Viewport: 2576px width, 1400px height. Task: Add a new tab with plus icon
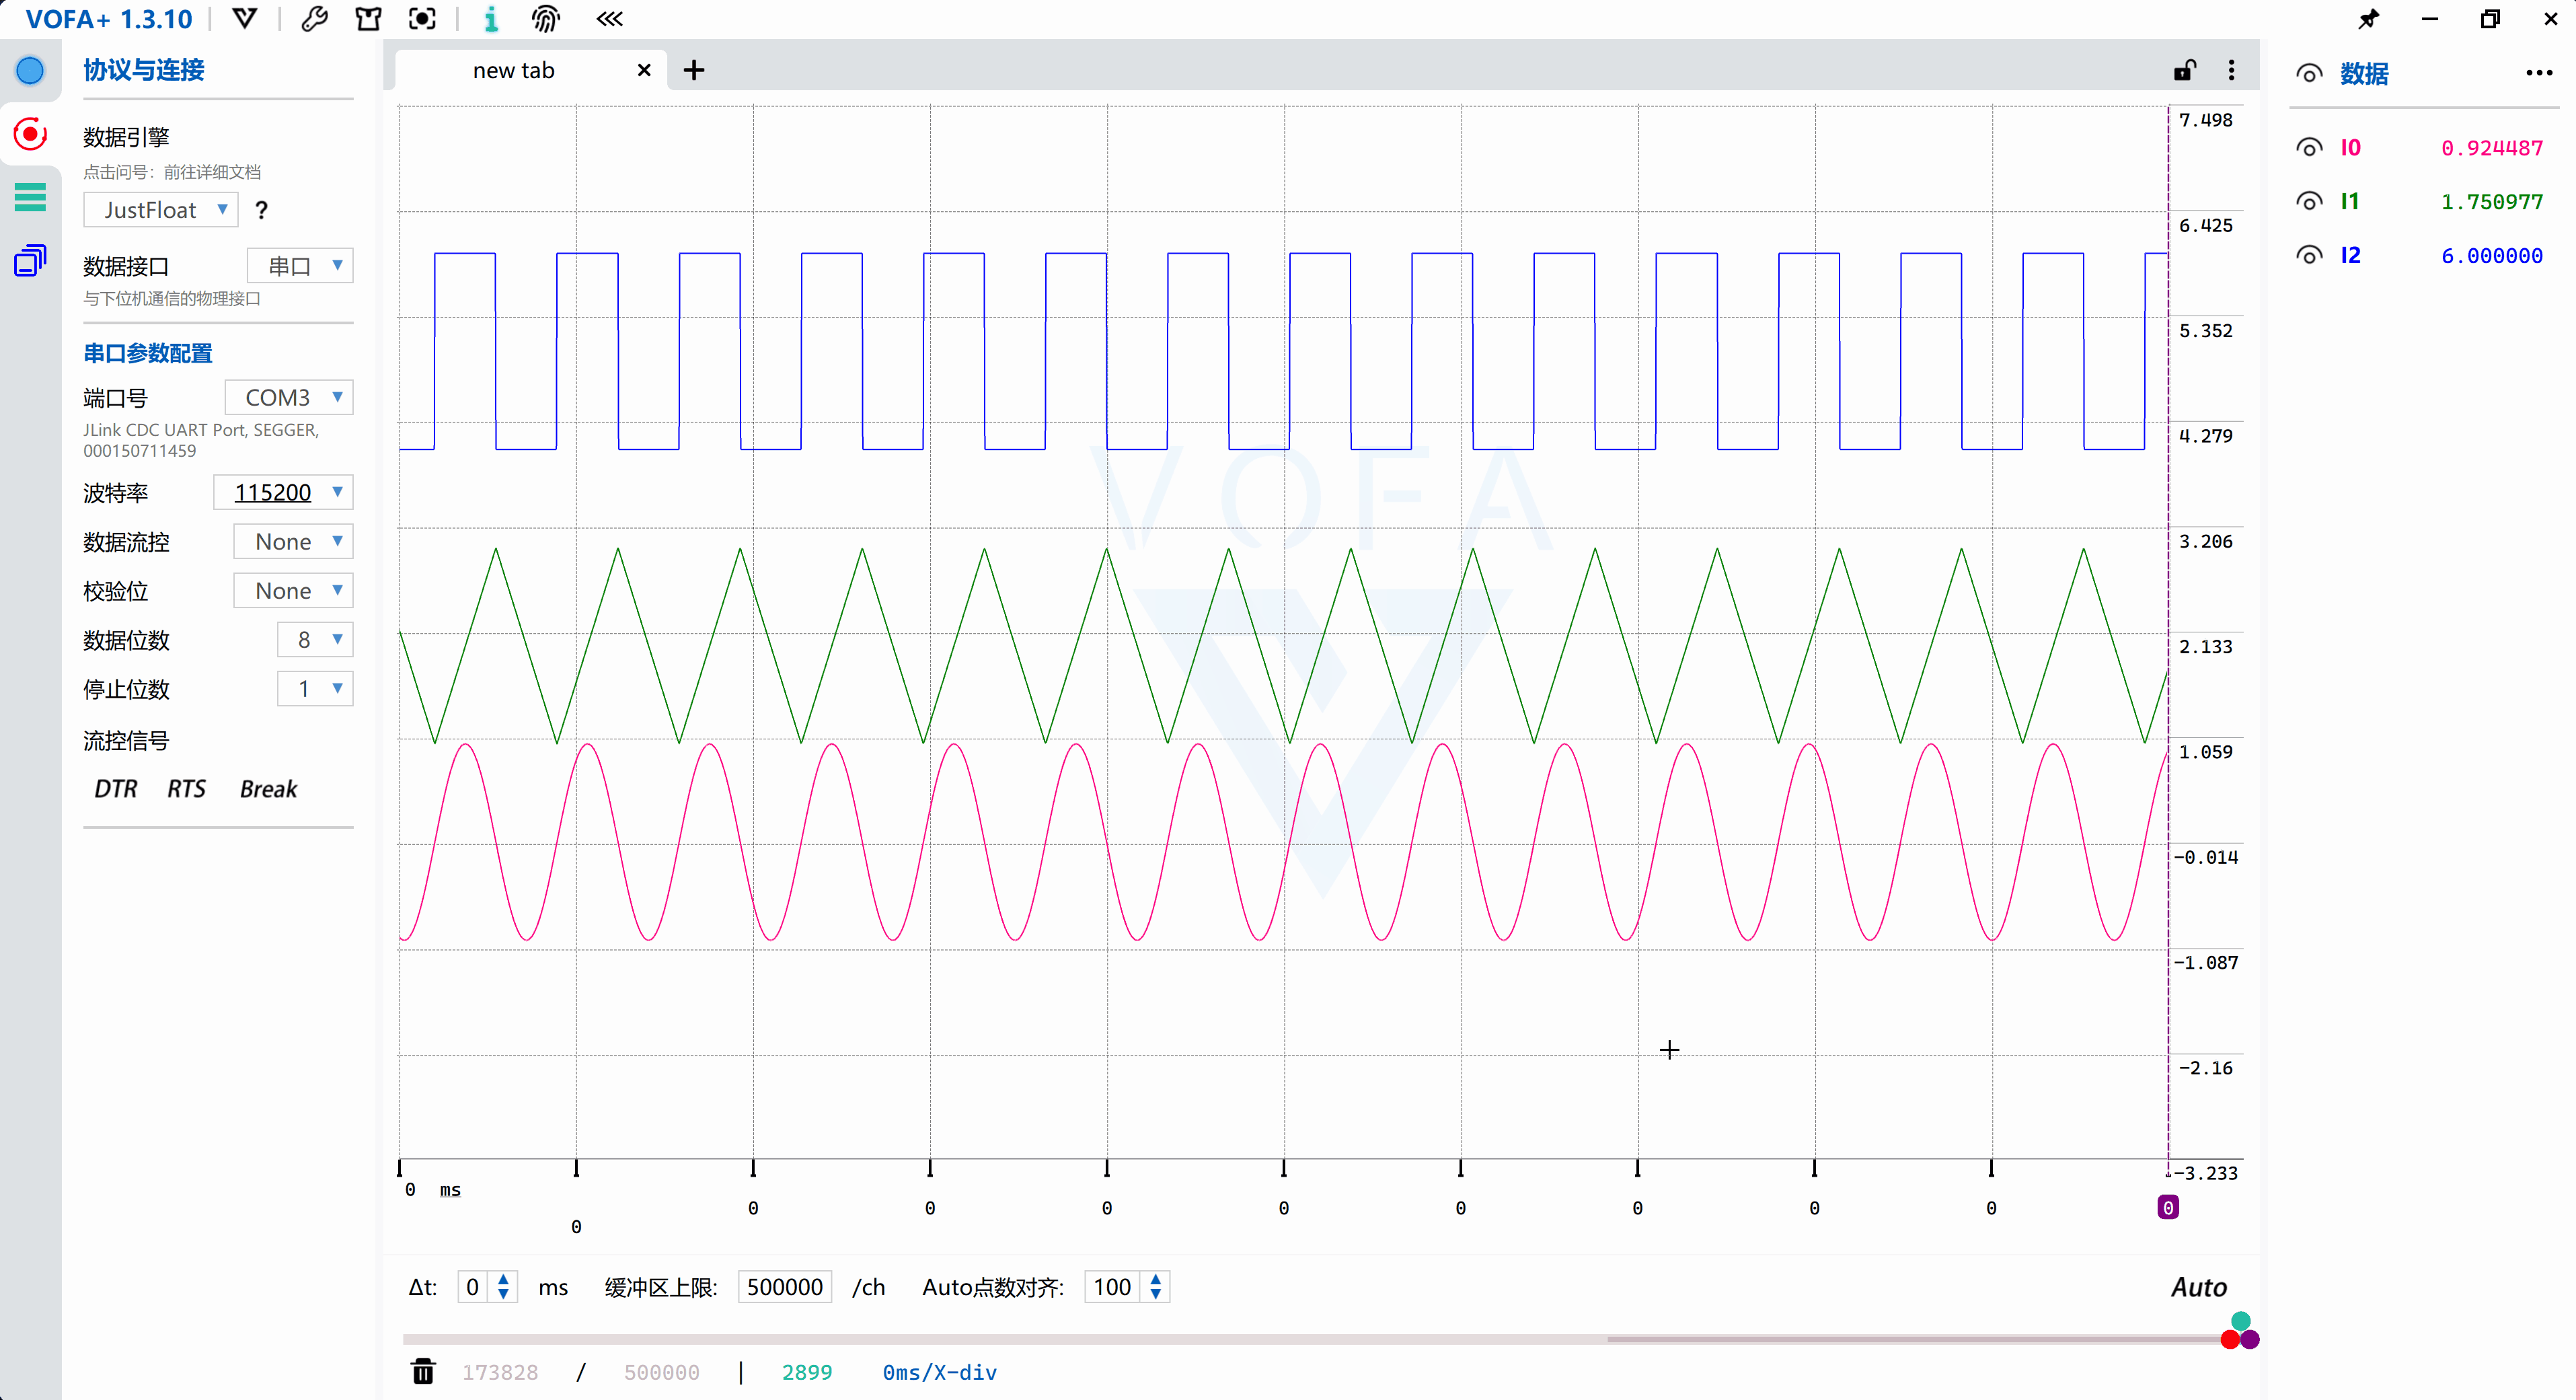click(x=694, y=70)
